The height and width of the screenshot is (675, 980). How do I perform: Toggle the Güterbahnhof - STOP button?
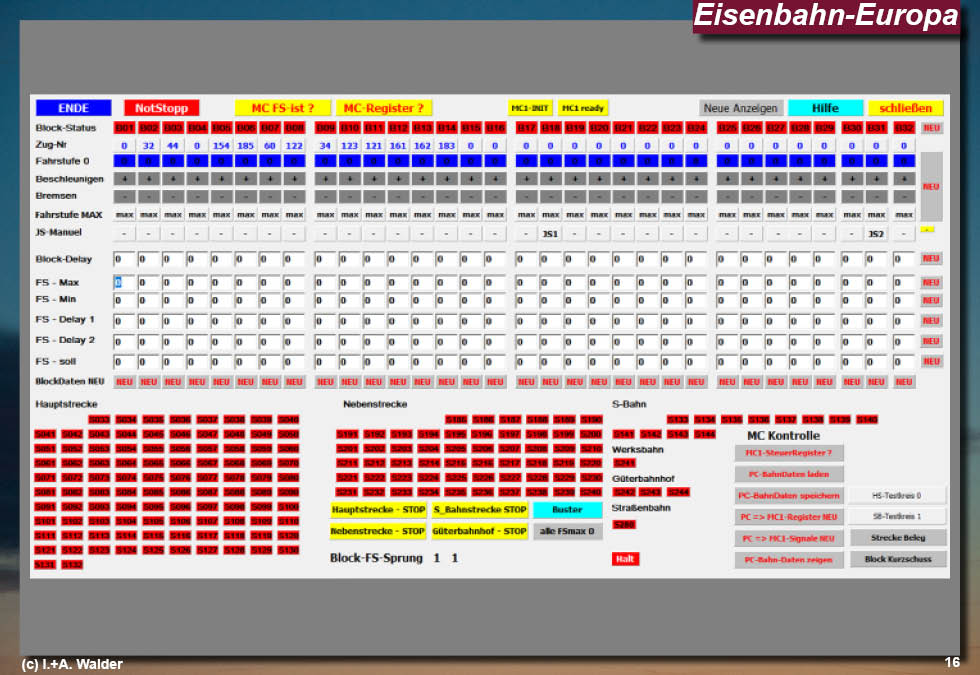click(479, 532)
